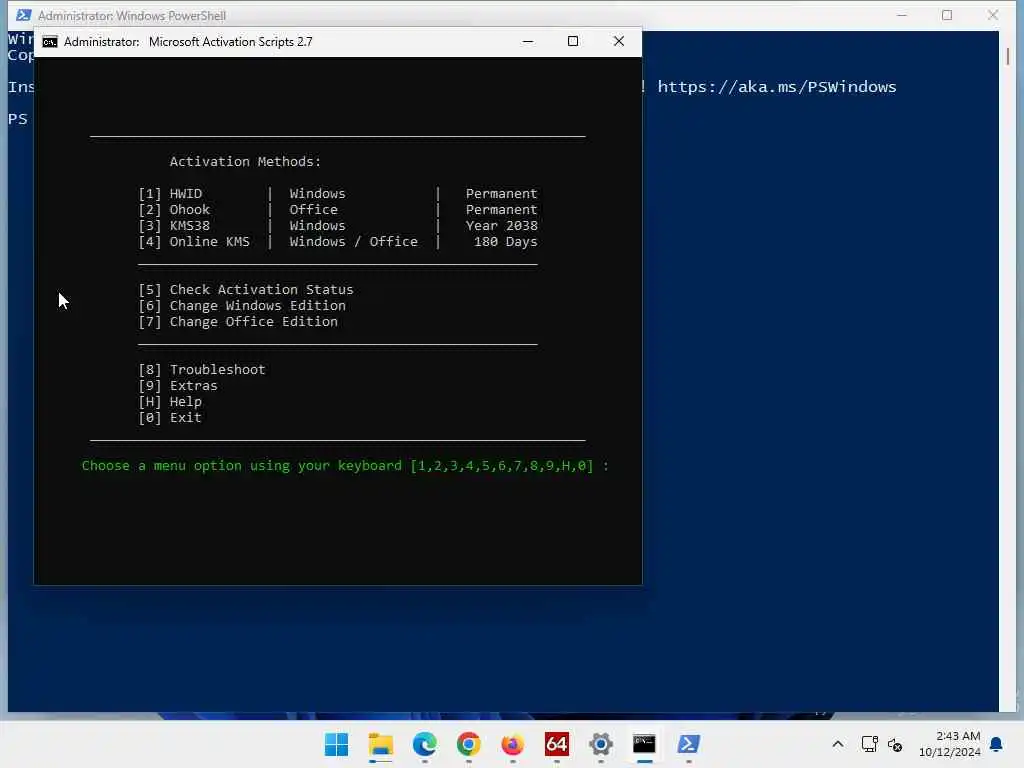Click the [9] Extras line
Viewport: 1024px width, 768px height.
pos(178,385)
